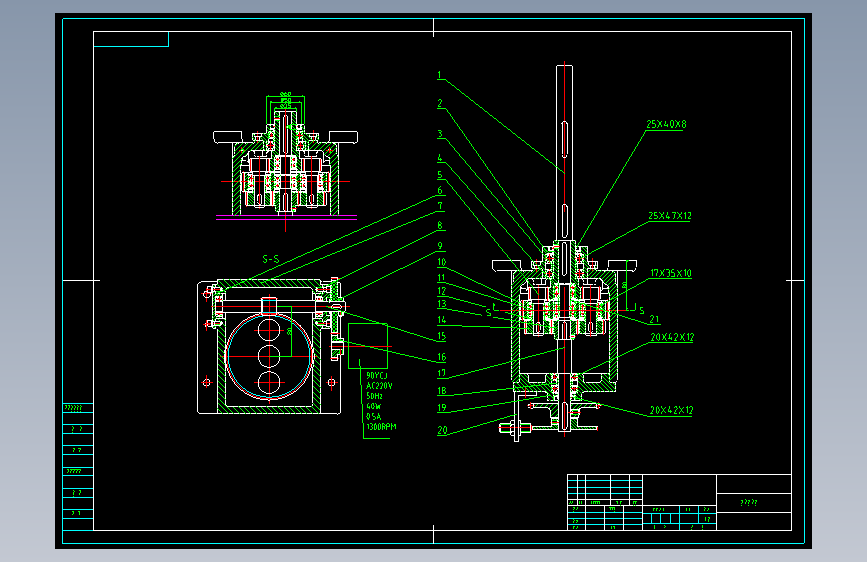
Task: Click part callout number 20
Action: pyautogui.click(x=442, y=430)
